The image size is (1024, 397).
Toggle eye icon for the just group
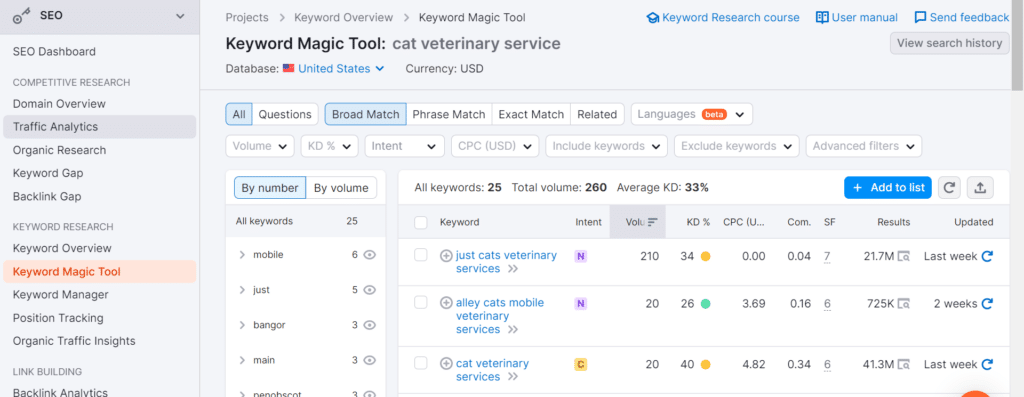pyautogui.click(x=370, y=290)
